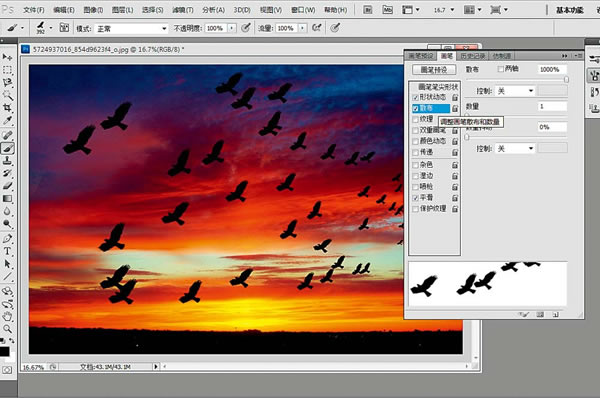This screenshot has height=398, width=600.
Task: Select the Eyedropper tool
Action: [7, 120]
